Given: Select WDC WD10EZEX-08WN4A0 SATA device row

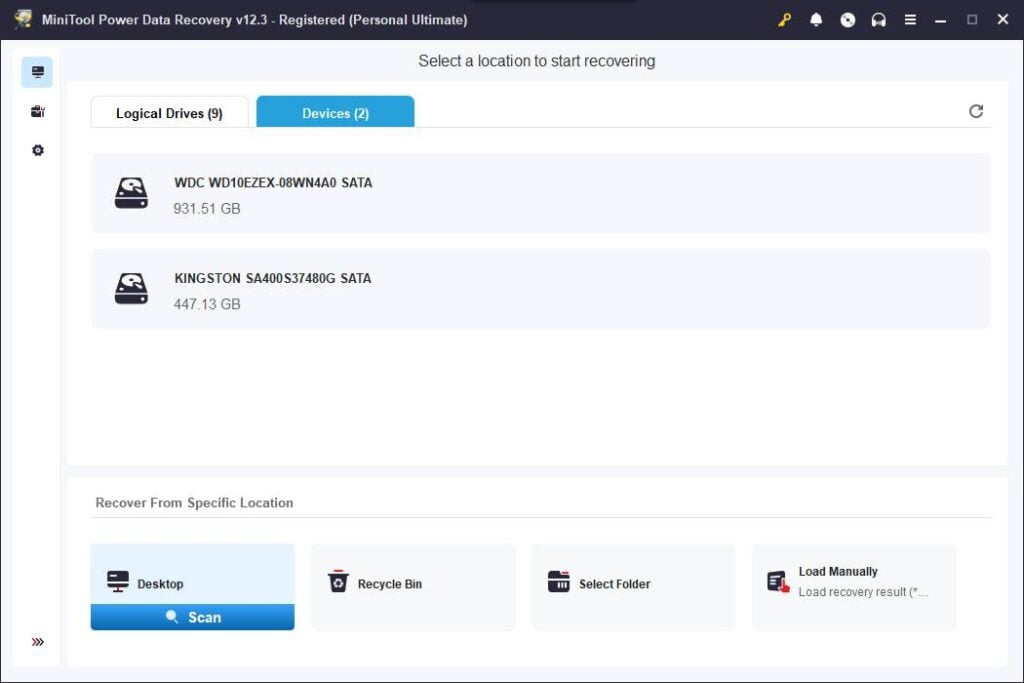Looking at the screenshot, I should coord(541,193).
